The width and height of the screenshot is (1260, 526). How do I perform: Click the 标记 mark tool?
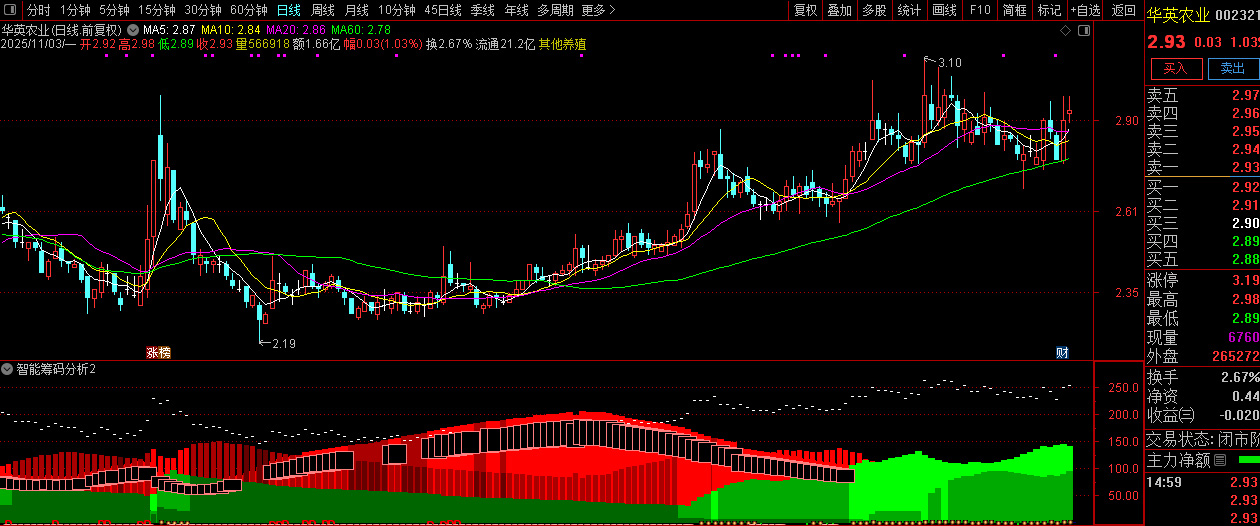(x=1049, y=10)
